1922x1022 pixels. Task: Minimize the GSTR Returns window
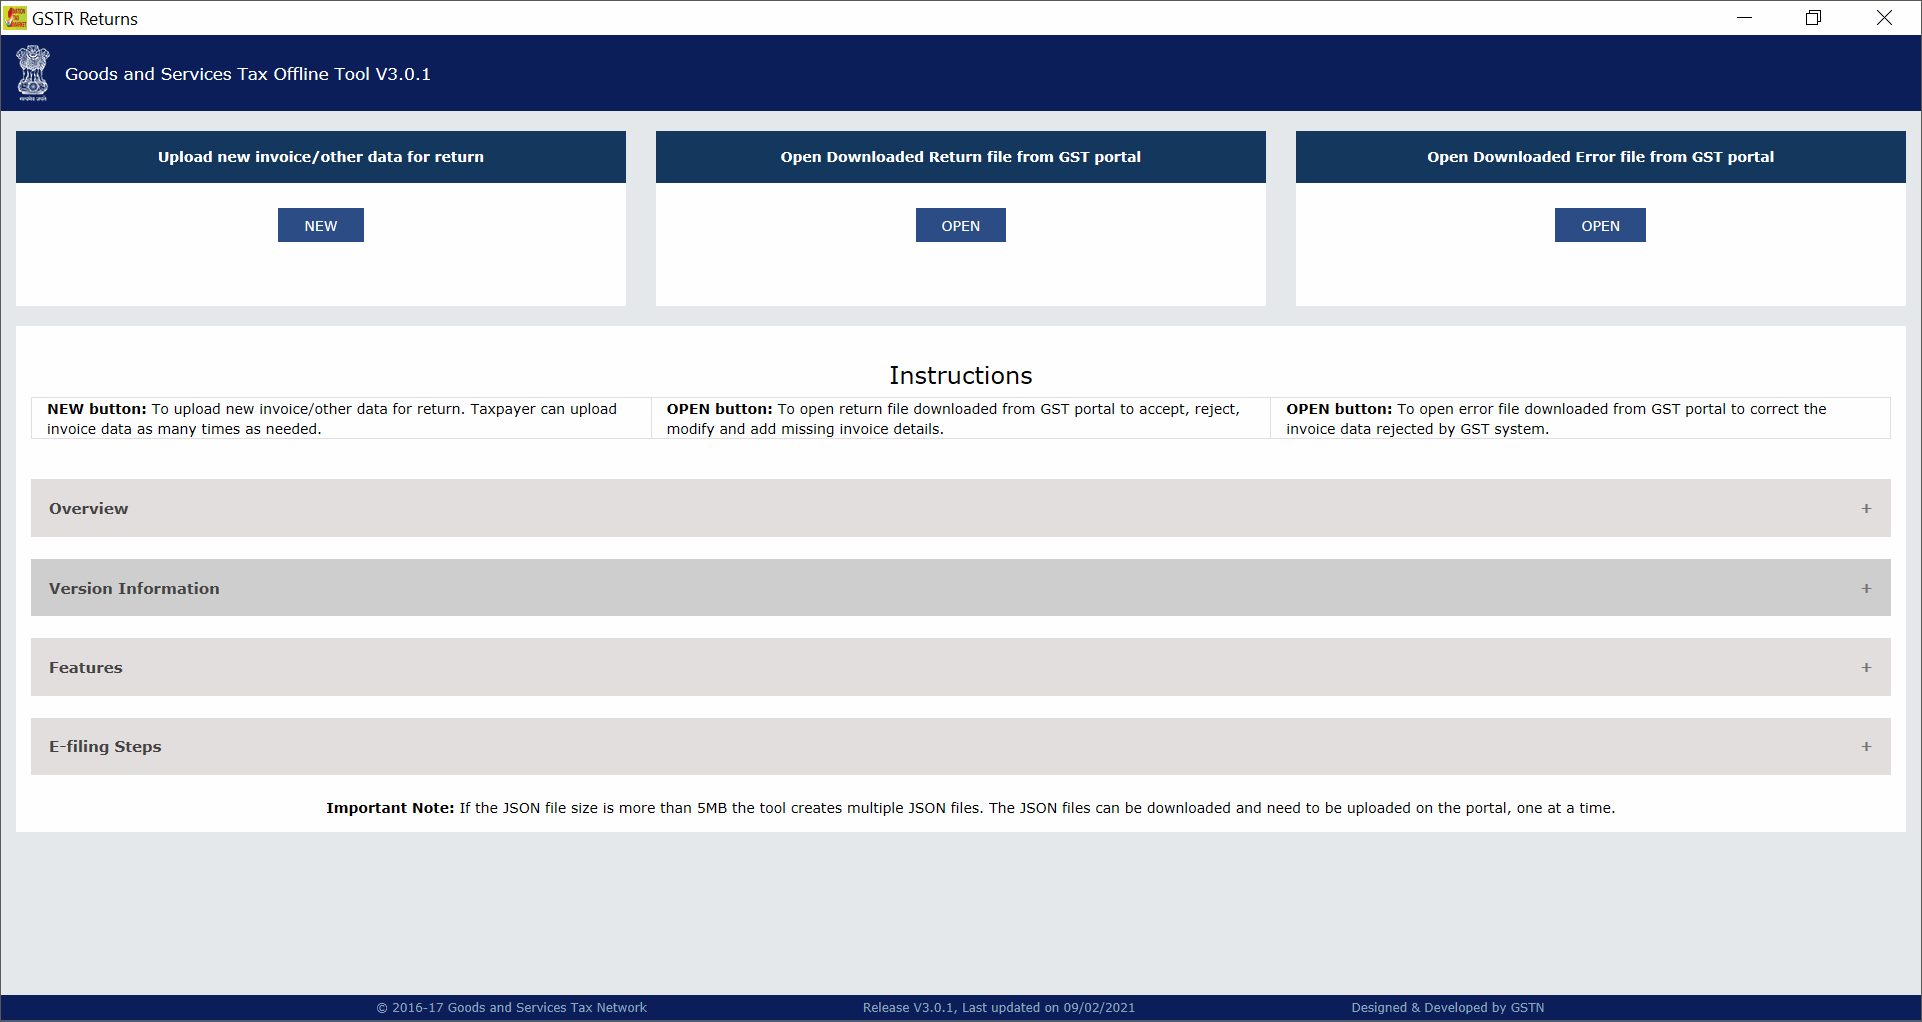pos(1745,18)
